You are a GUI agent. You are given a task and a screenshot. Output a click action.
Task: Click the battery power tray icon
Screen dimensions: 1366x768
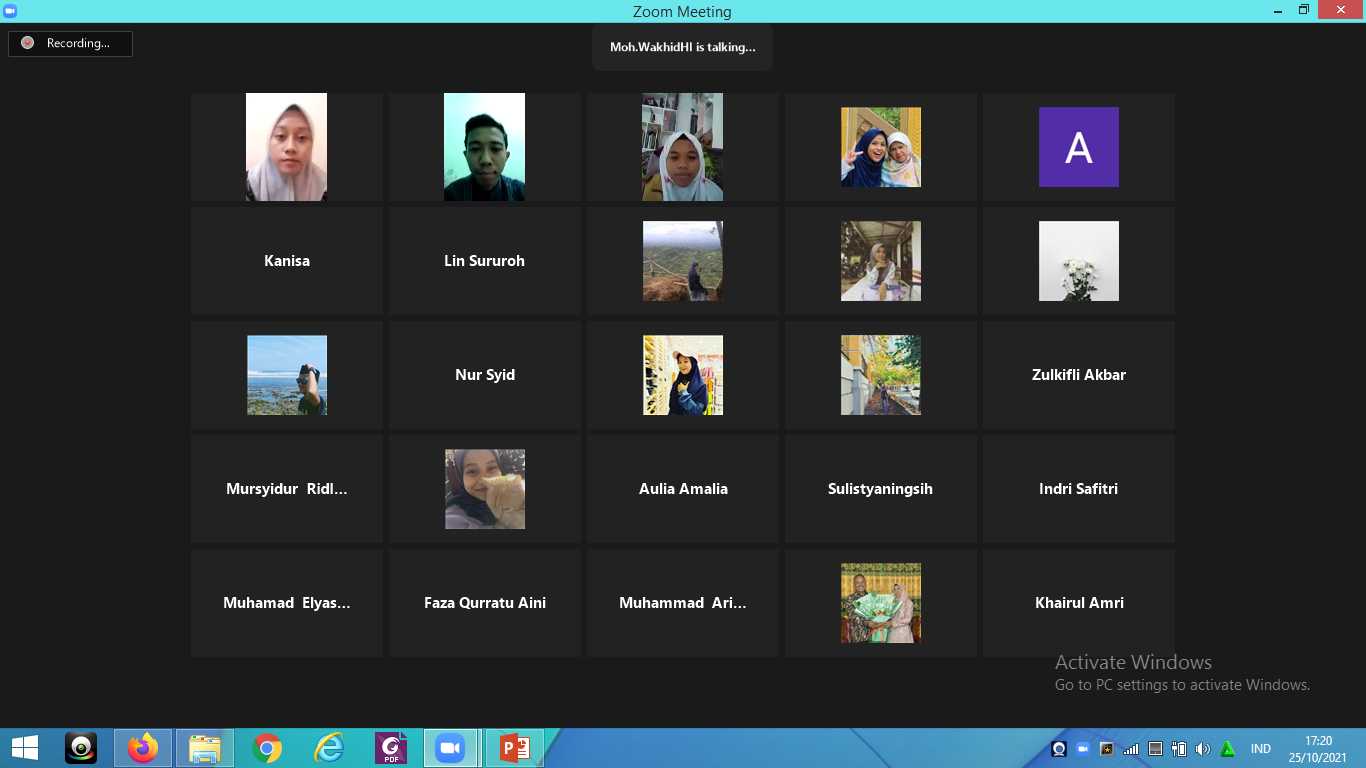(1179, 749)
